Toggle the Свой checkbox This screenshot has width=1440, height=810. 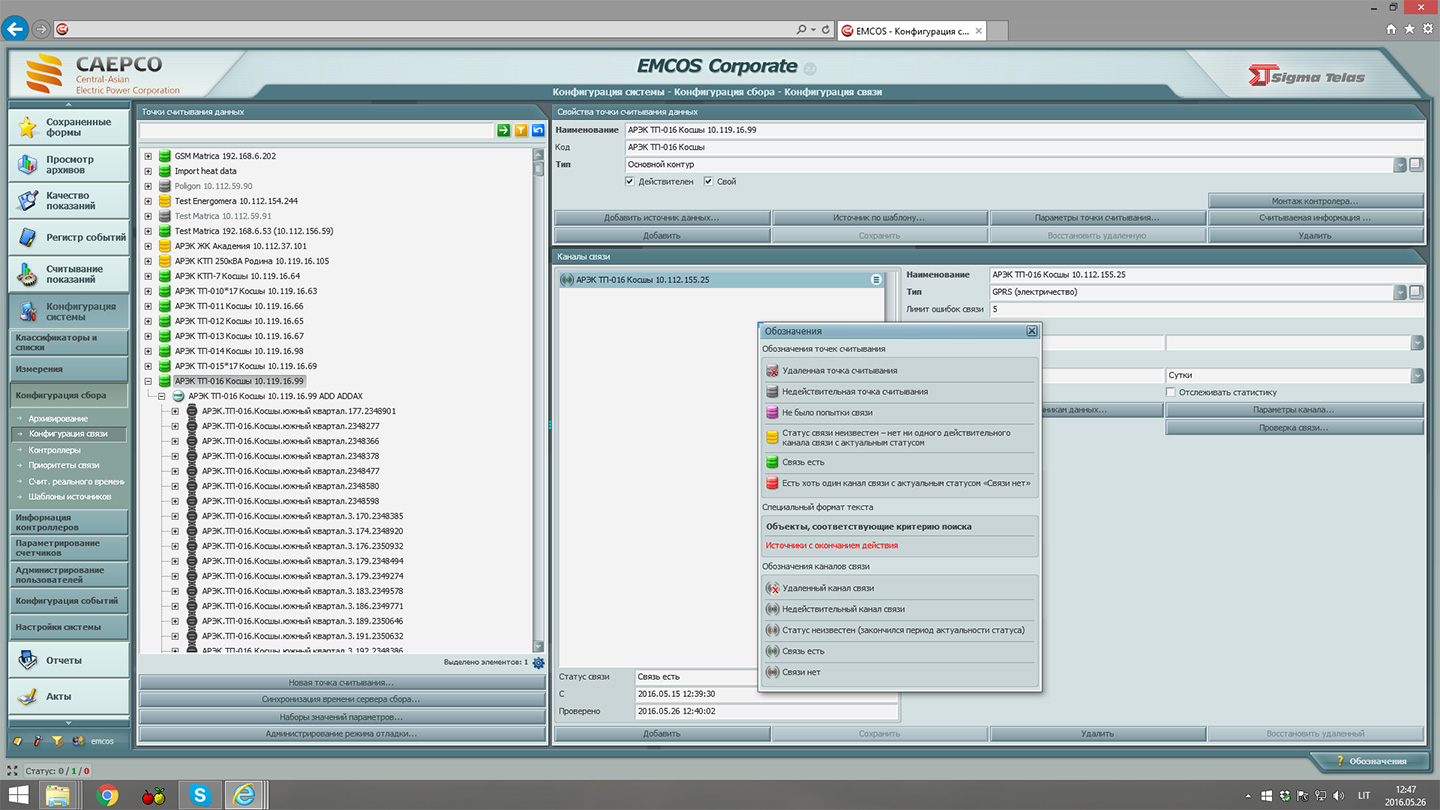click(x=708, y=181)
